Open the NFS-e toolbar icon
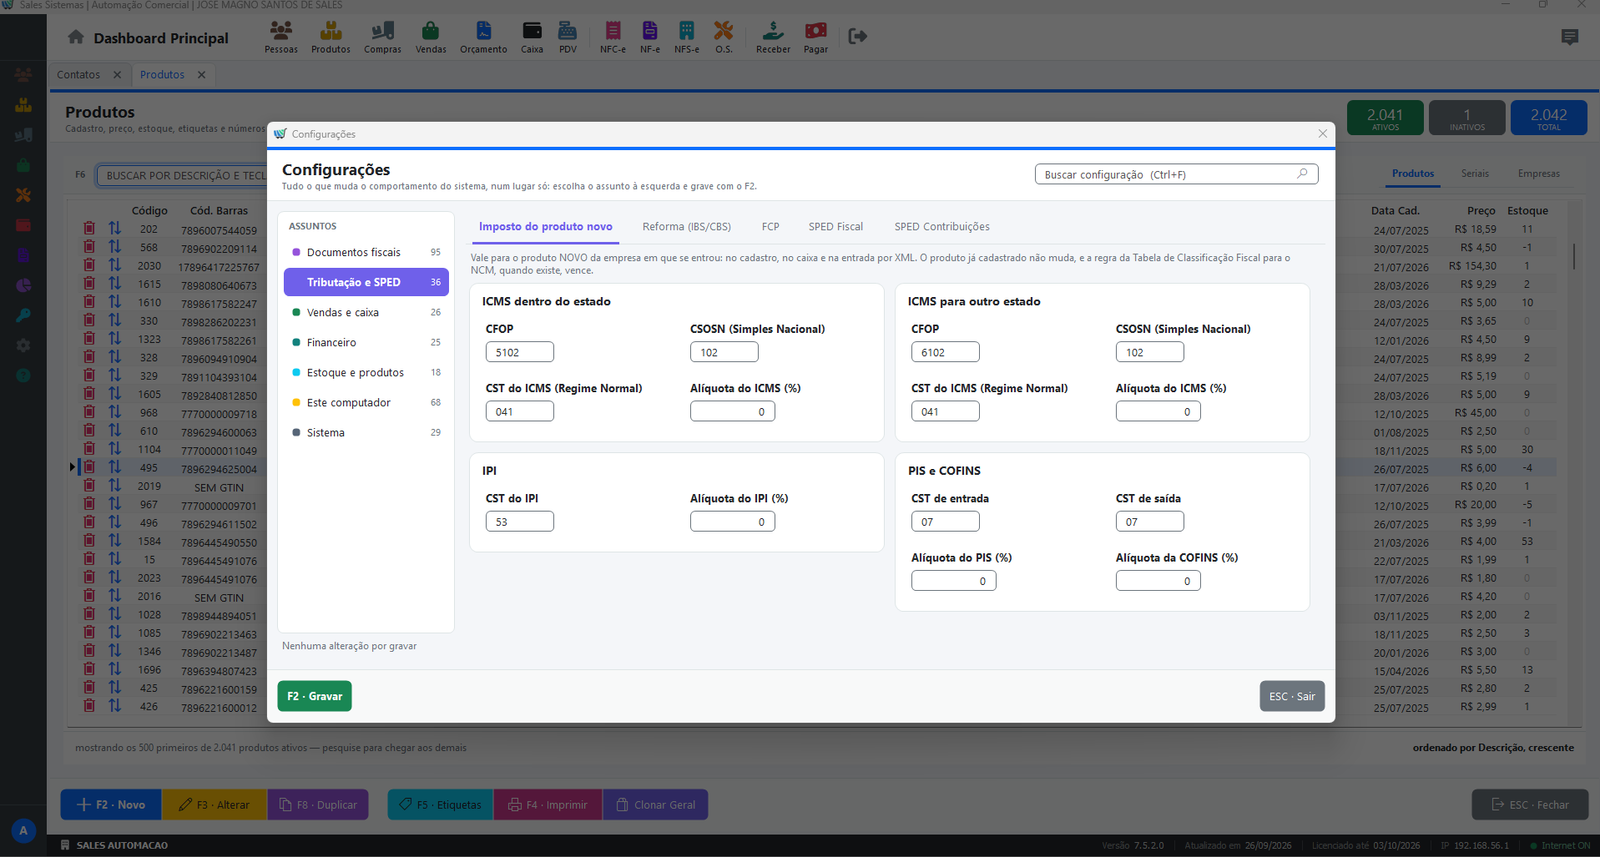Image resolution: width=1600 pixels, height=857 pixels. 687,37
